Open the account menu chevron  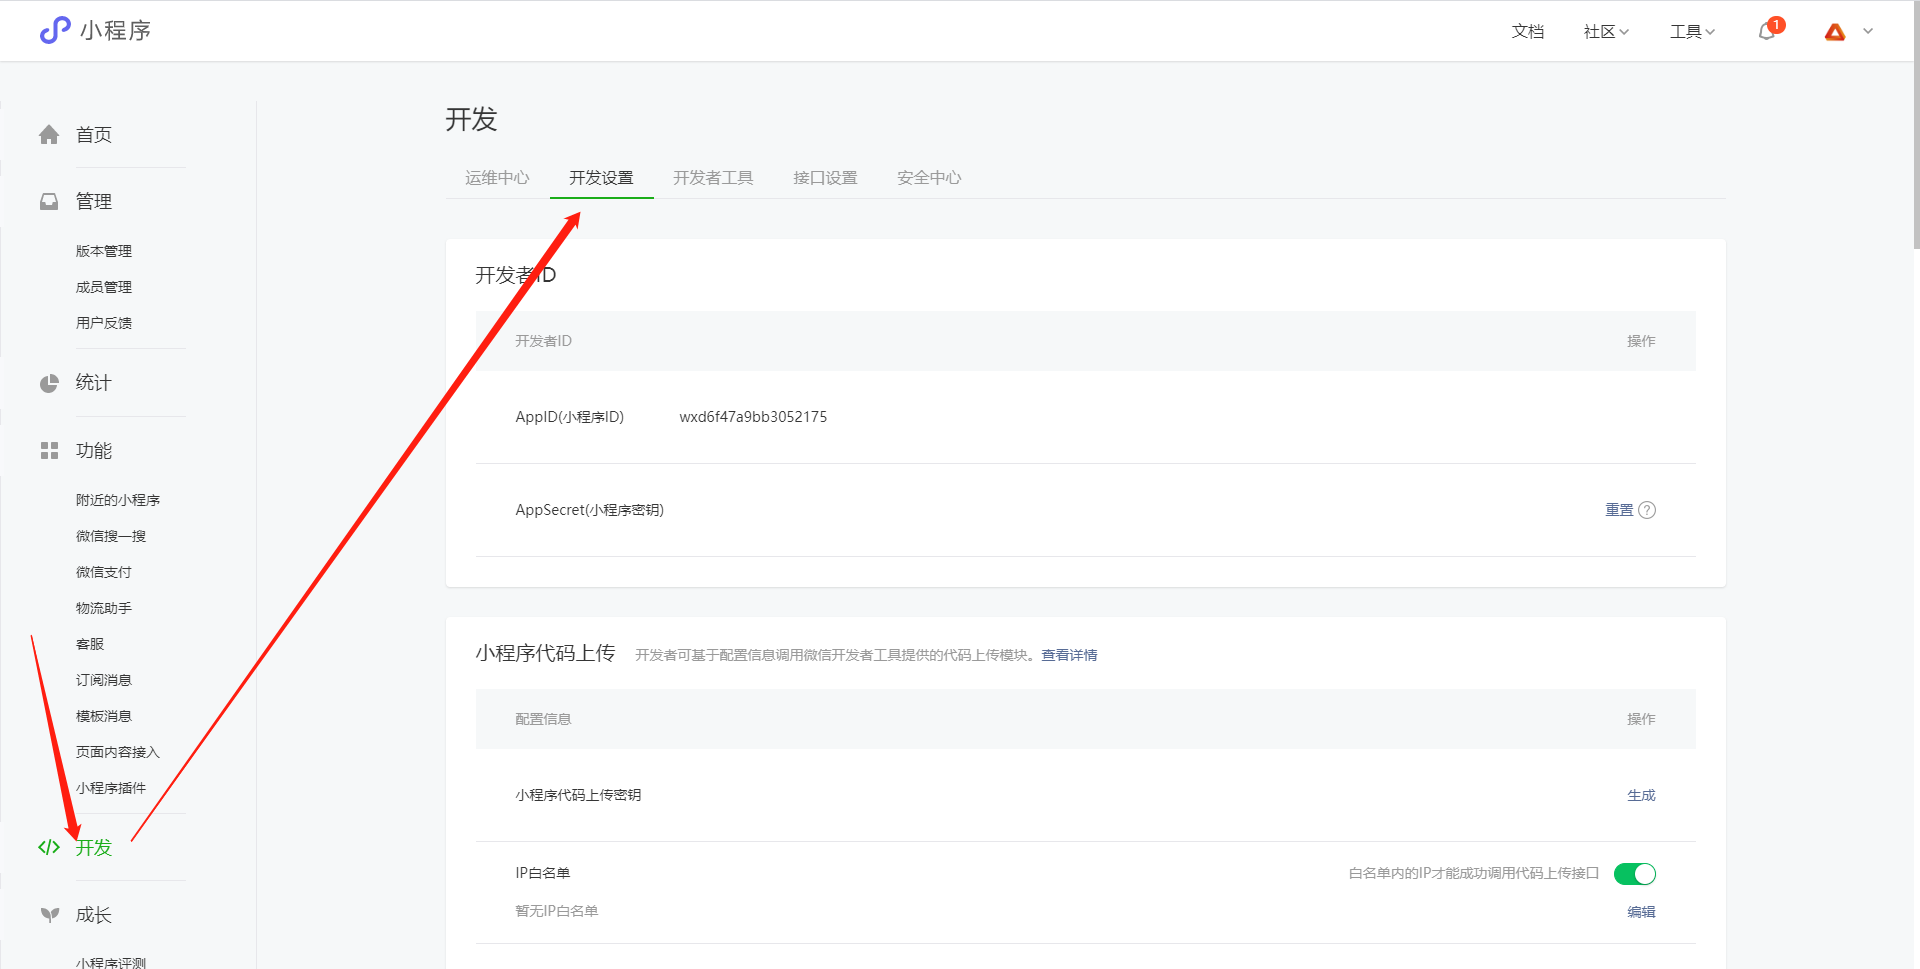point(1868,32)
